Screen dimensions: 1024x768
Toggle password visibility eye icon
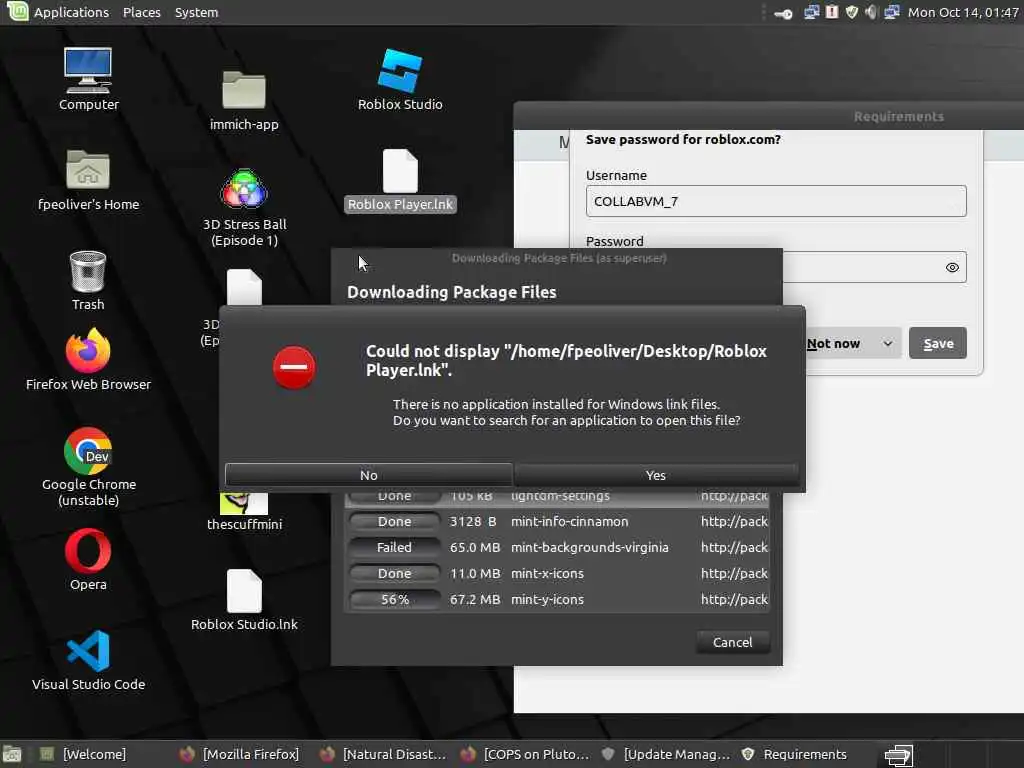(x=952, y=267)
